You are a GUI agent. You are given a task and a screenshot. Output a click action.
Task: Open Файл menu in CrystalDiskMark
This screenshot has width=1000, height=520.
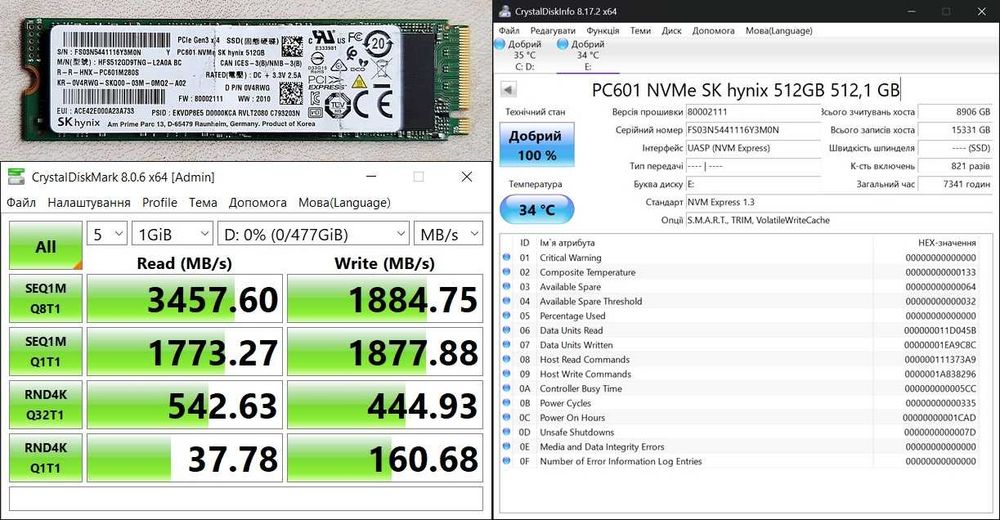tap(21, 202)
